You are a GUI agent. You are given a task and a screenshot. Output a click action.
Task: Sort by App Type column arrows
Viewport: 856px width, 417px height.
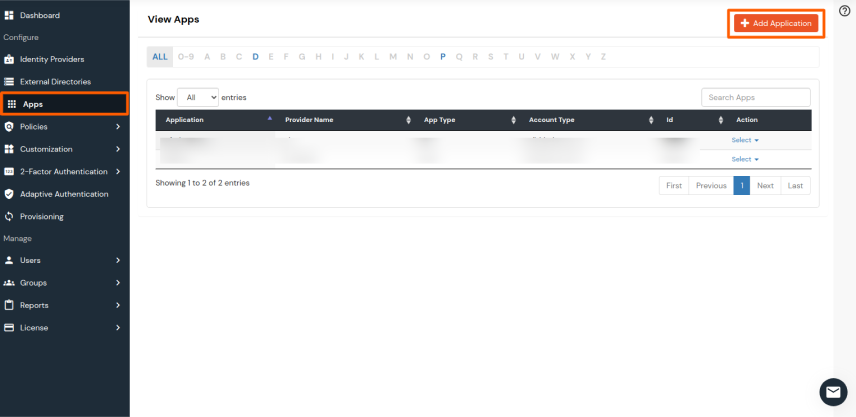[x=513, y=120]
